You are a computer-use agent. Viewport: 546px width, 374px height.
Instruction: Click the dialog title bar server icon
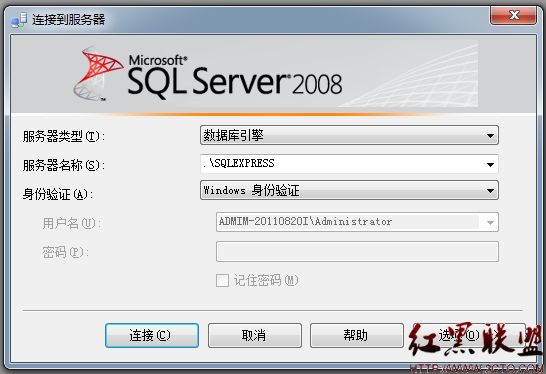click(x=19, y=20)
